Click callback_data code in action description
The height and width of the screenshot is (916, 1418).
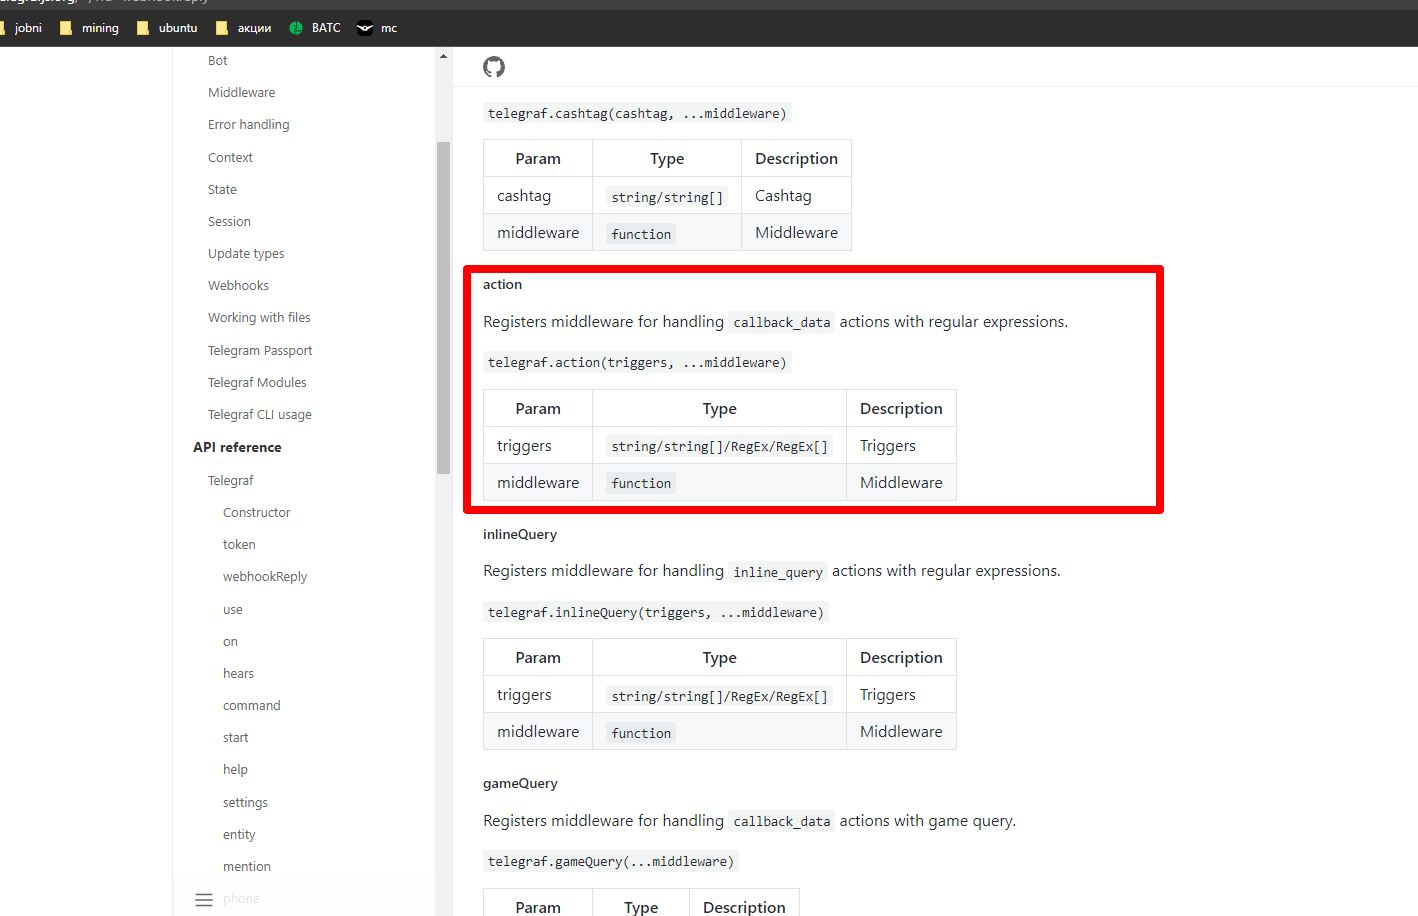click(782, 323)
